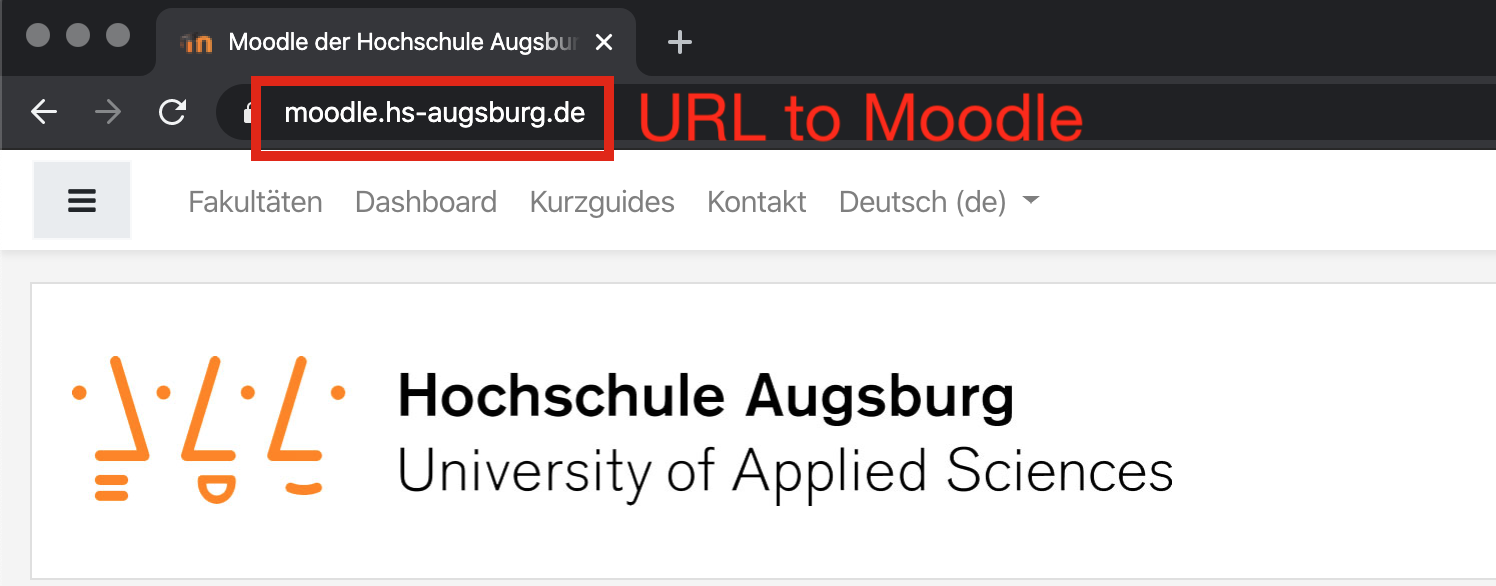Click inside the address bar showing moodle.hs-augsburg.de
This screenshot has height=586, width=1496.
432,113
